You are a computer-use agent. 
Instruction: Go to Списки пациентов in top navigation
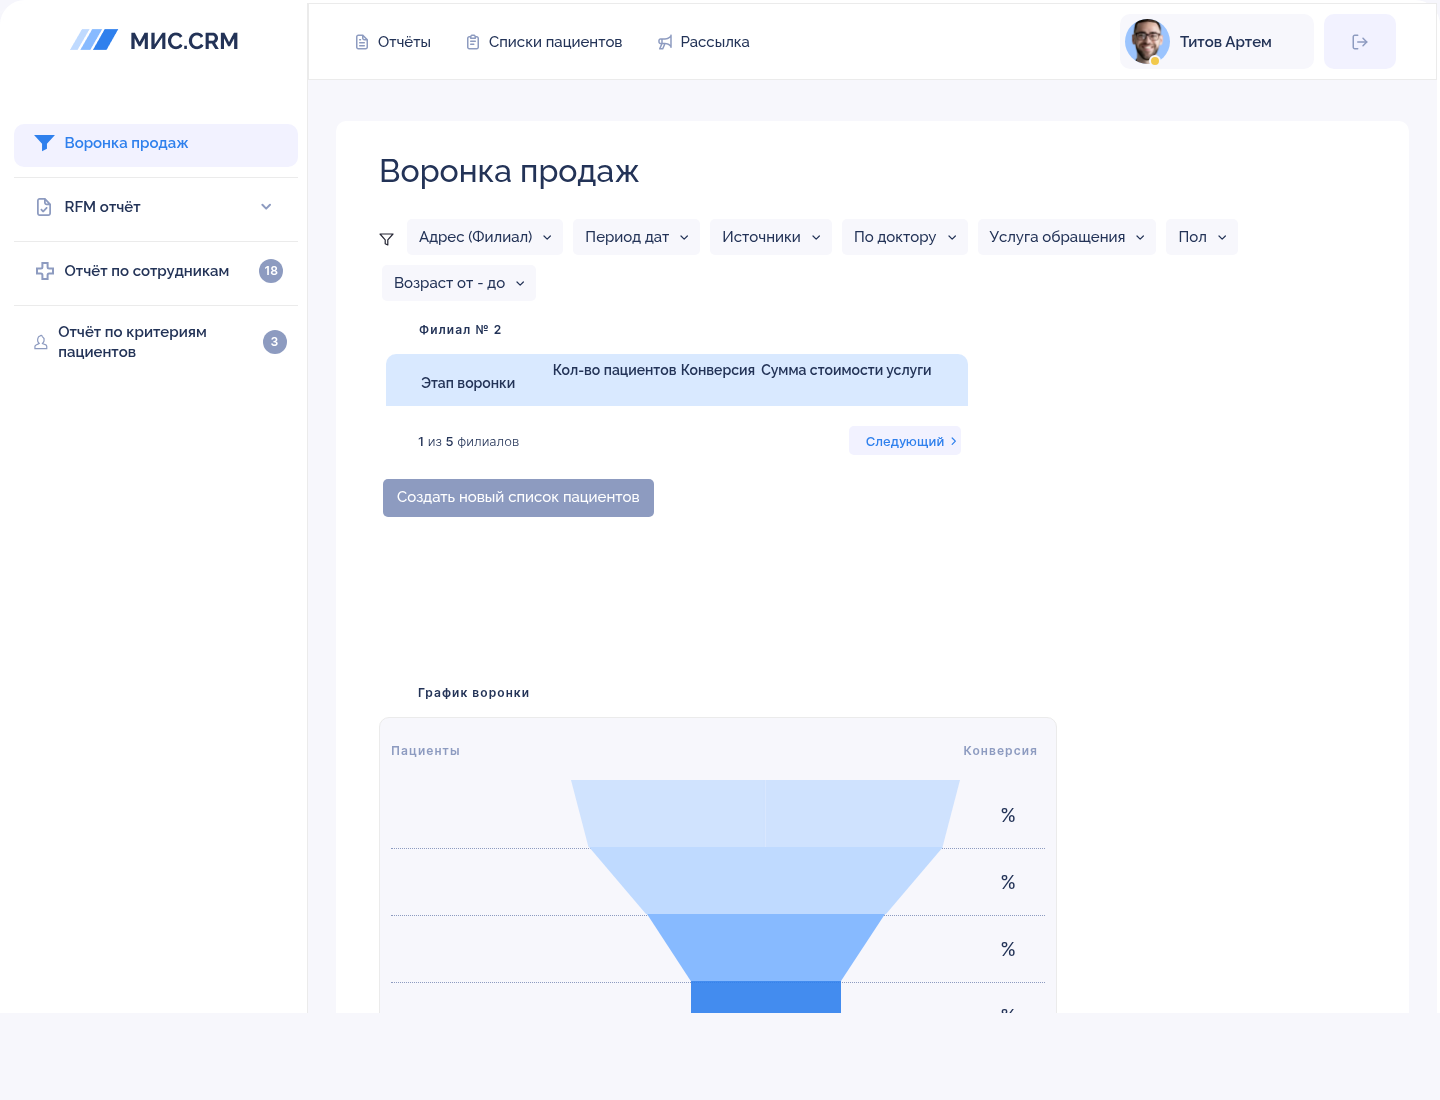tap(544, 42)
